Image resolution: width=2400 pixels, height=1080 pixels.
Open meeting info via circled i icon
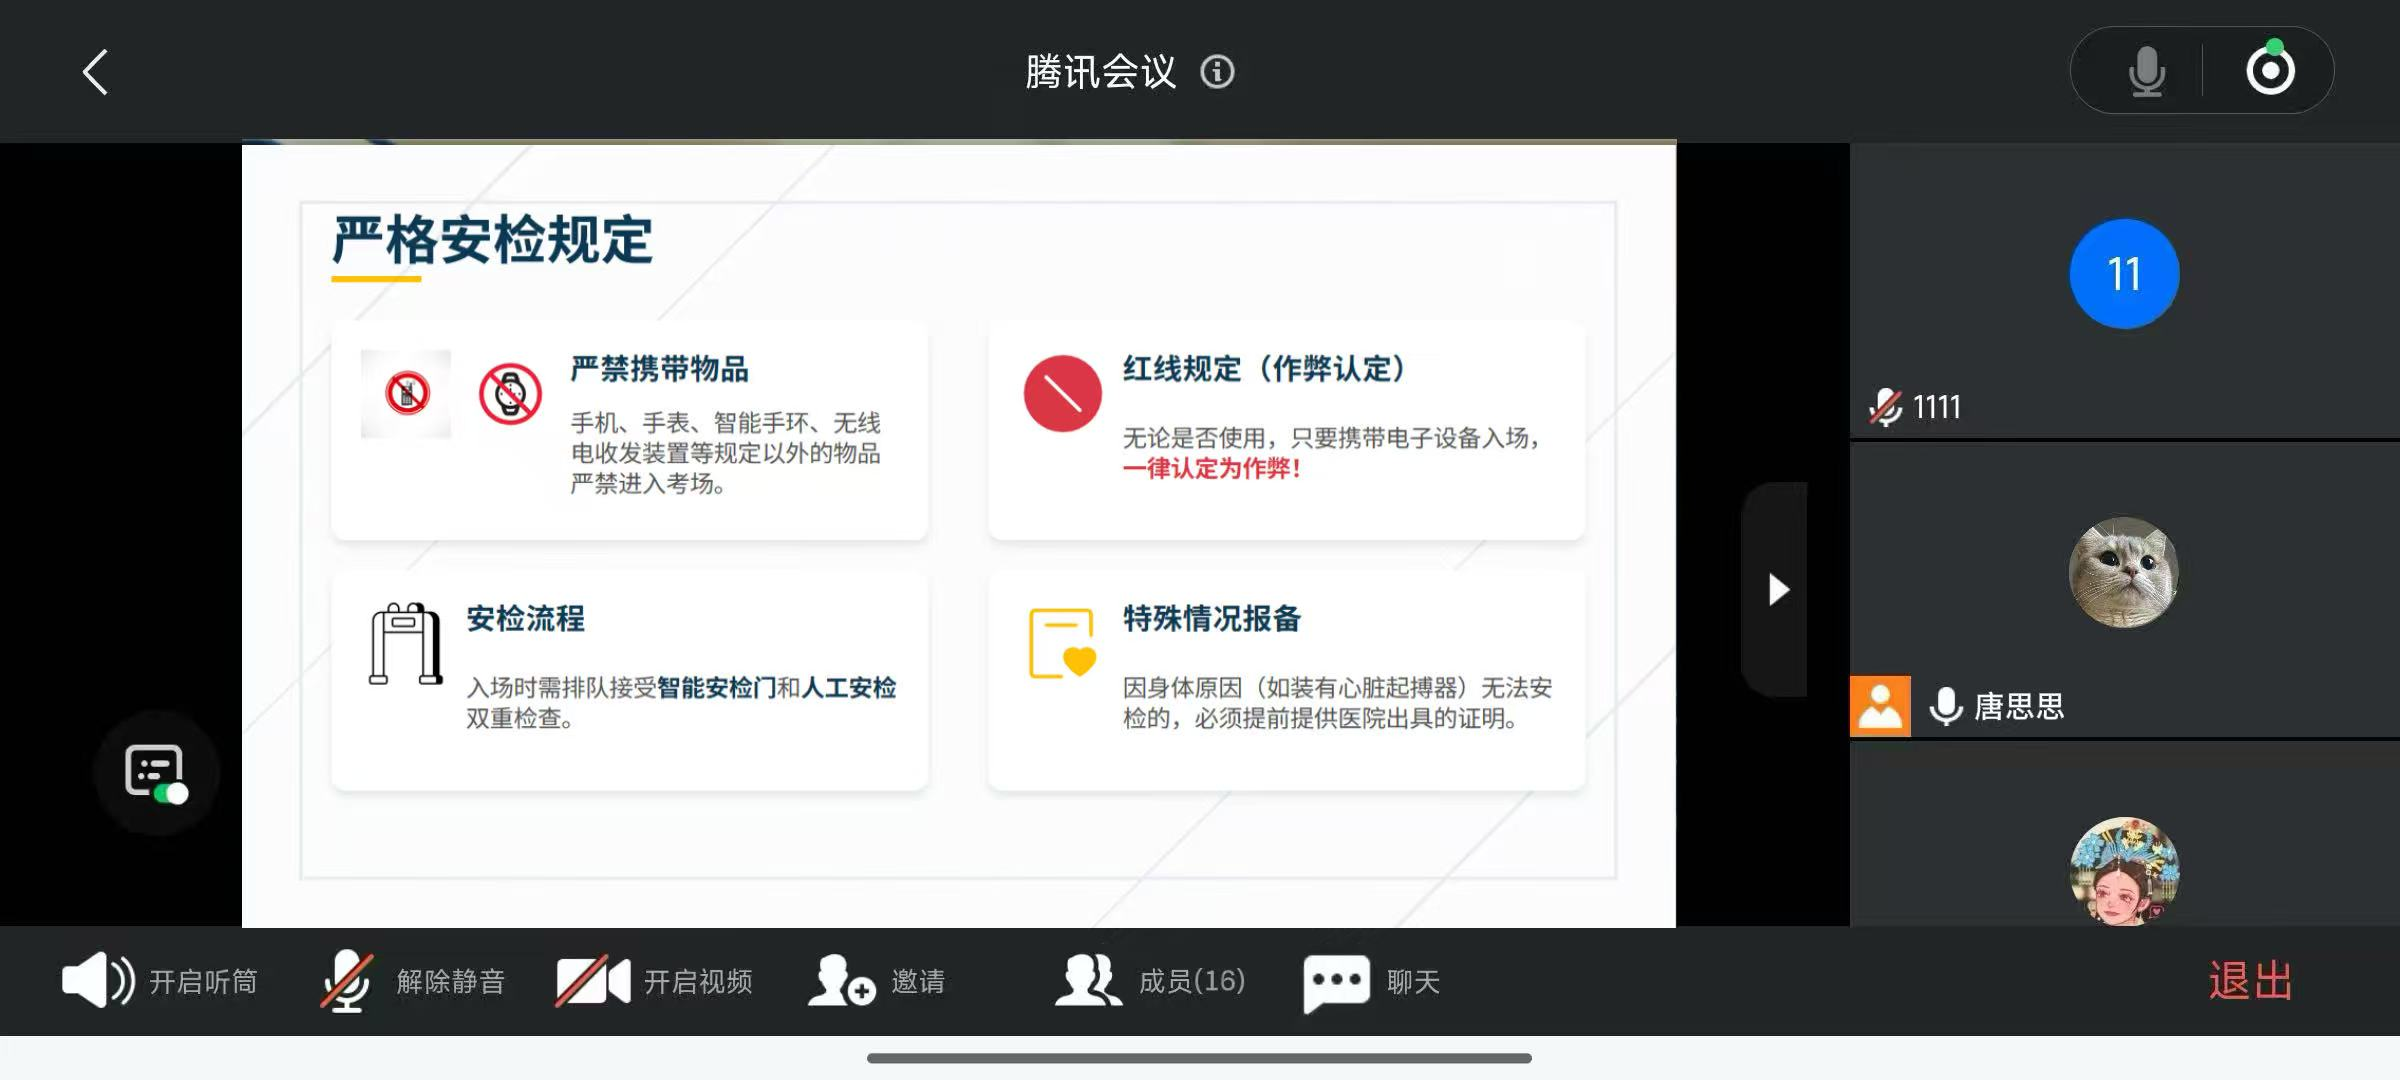tap(1216, 71)
